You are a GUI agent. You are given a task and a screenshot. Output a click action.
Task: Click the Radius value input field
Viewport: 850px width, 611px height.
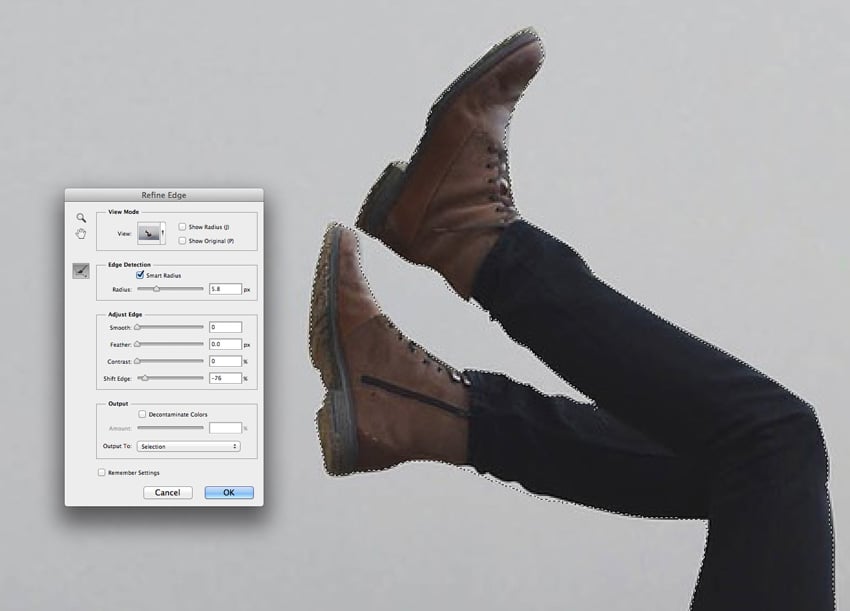[x=226, y=289]
